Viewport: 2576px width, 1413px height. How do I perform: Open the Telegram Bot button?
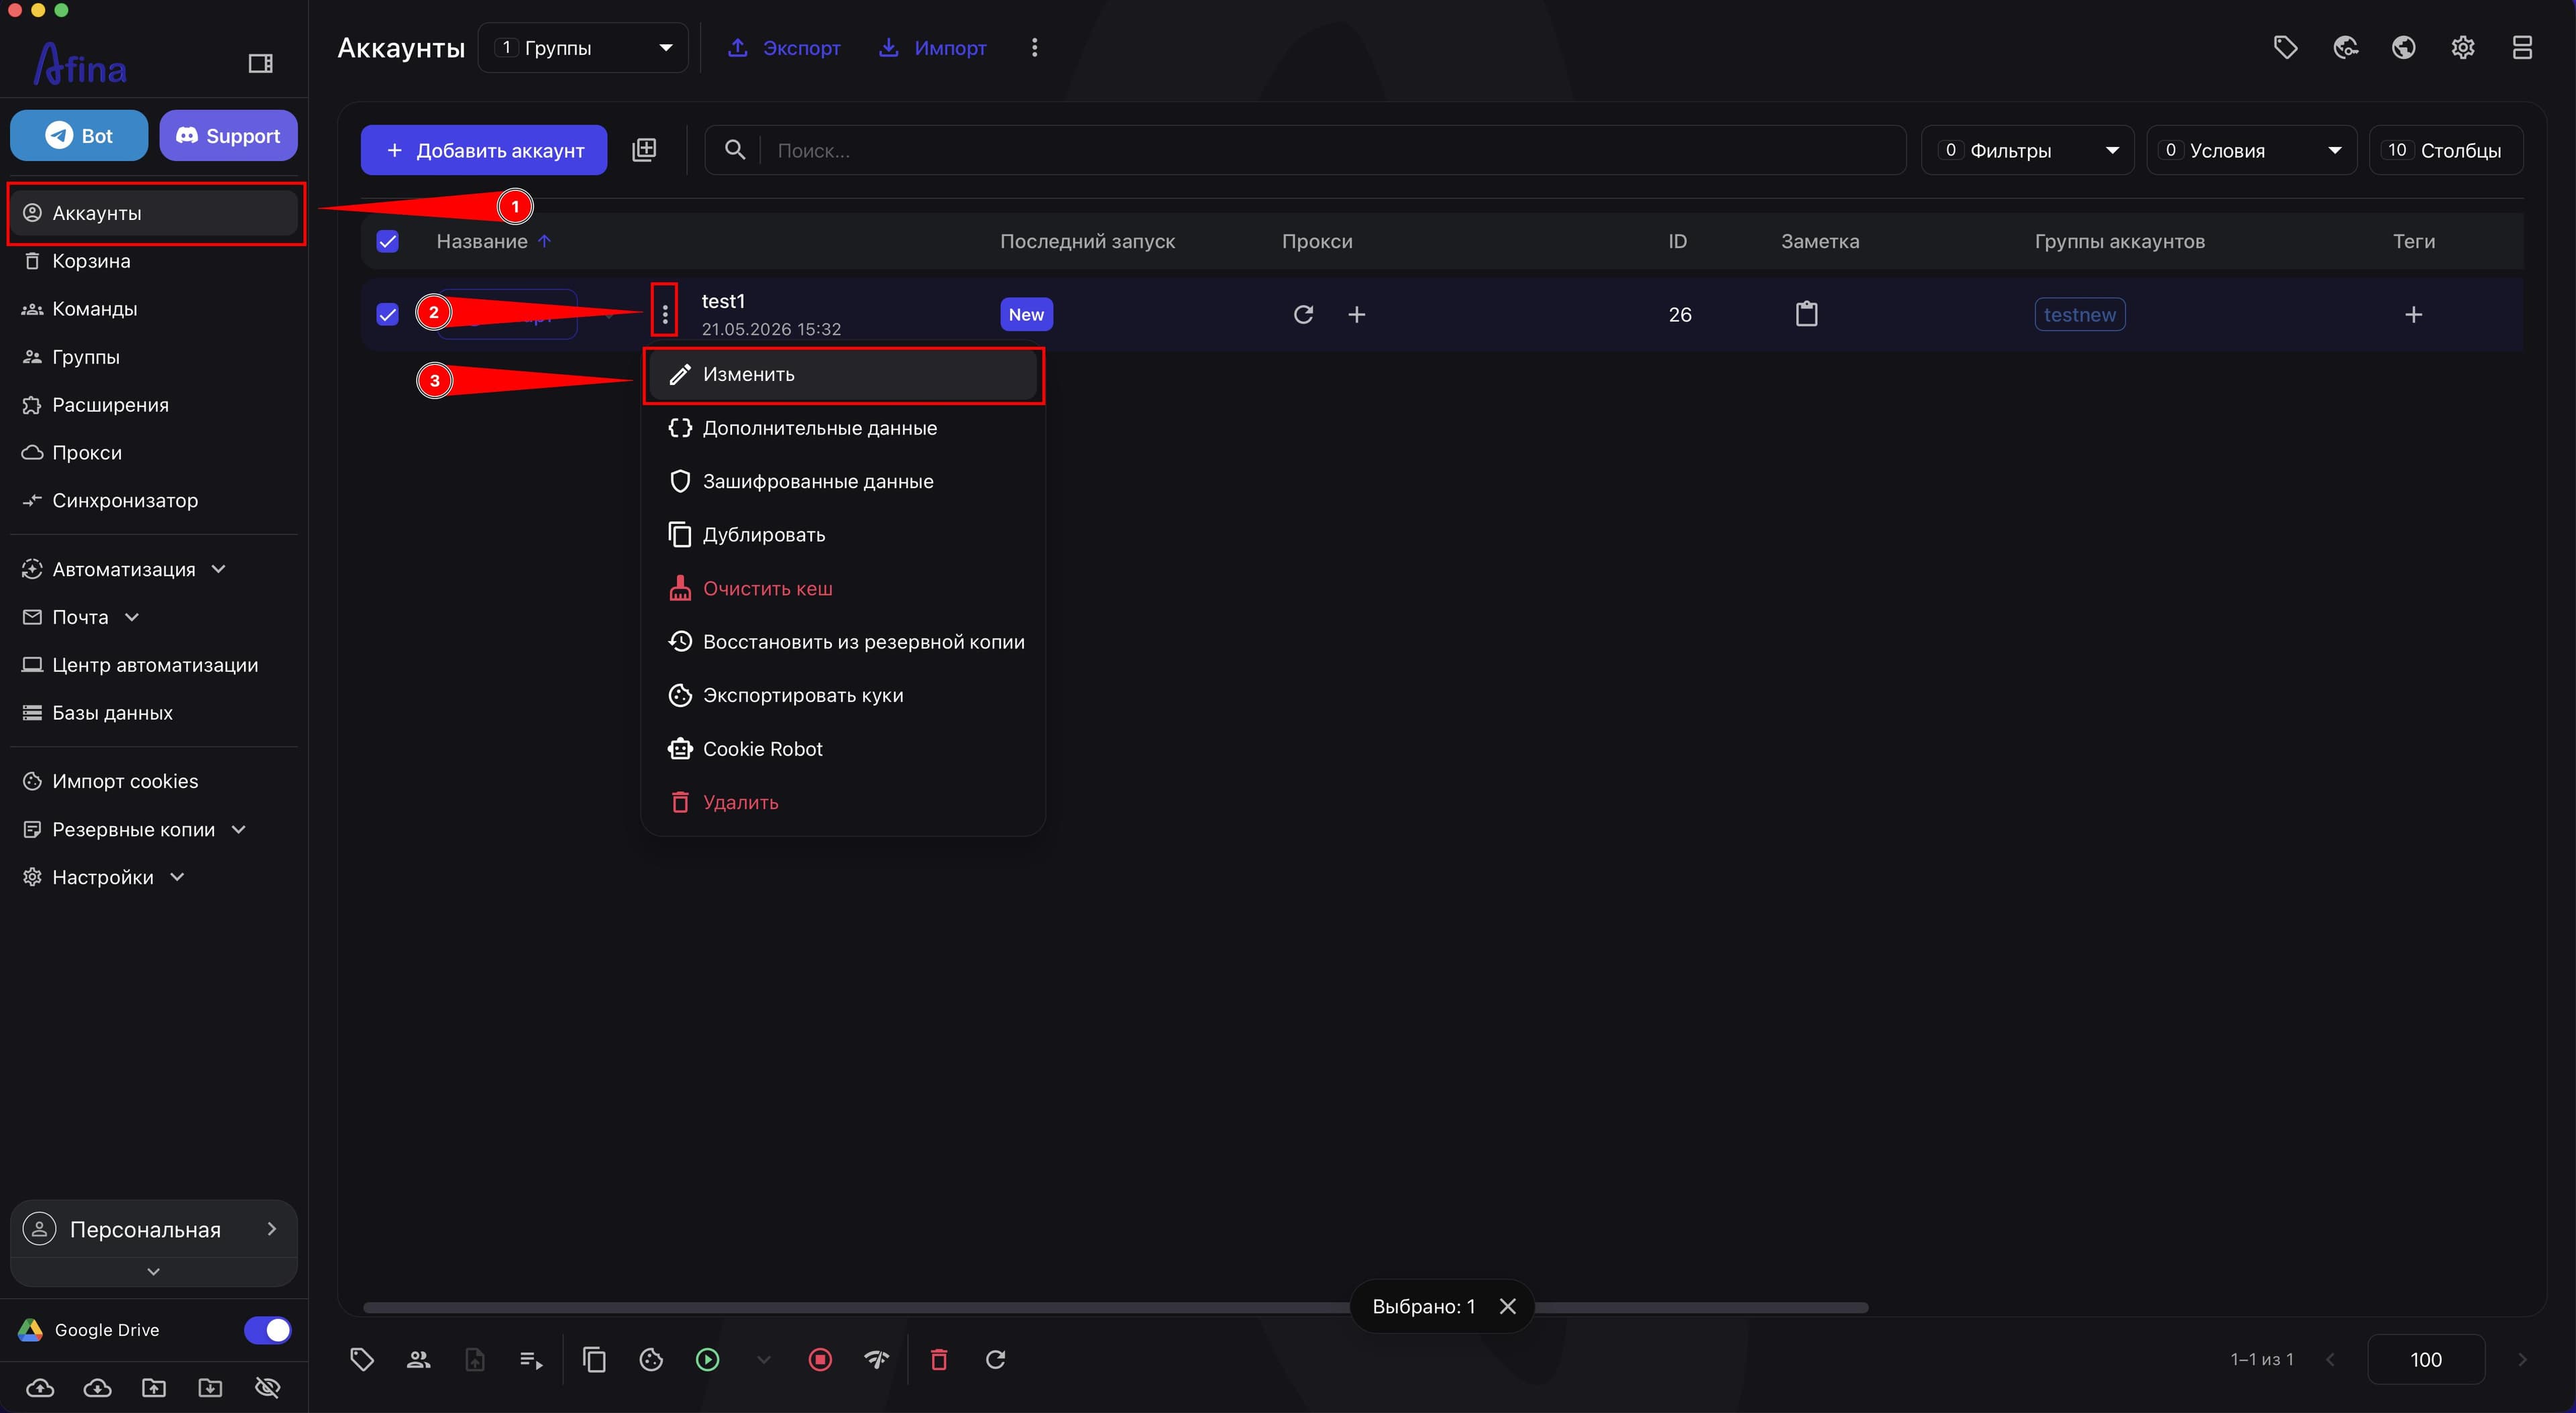79,135
